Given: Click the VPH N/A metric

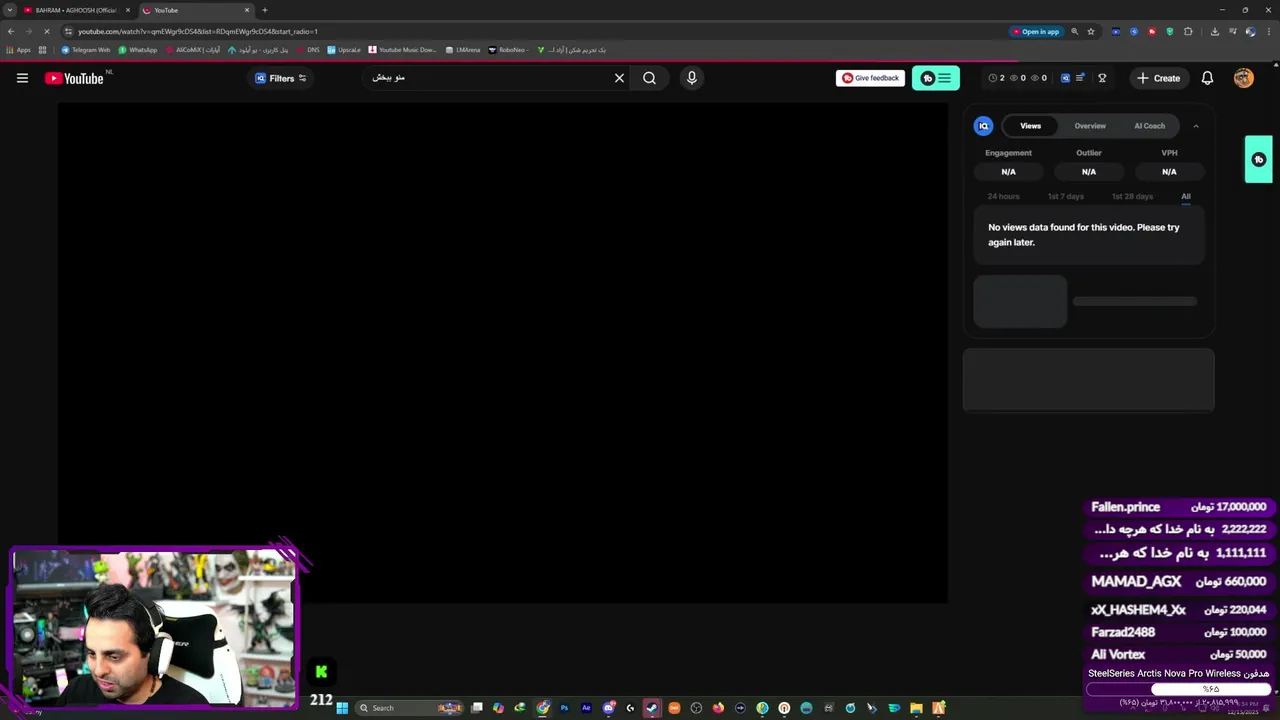Looking at the screenshot, I should click(x=1169, y=171).
